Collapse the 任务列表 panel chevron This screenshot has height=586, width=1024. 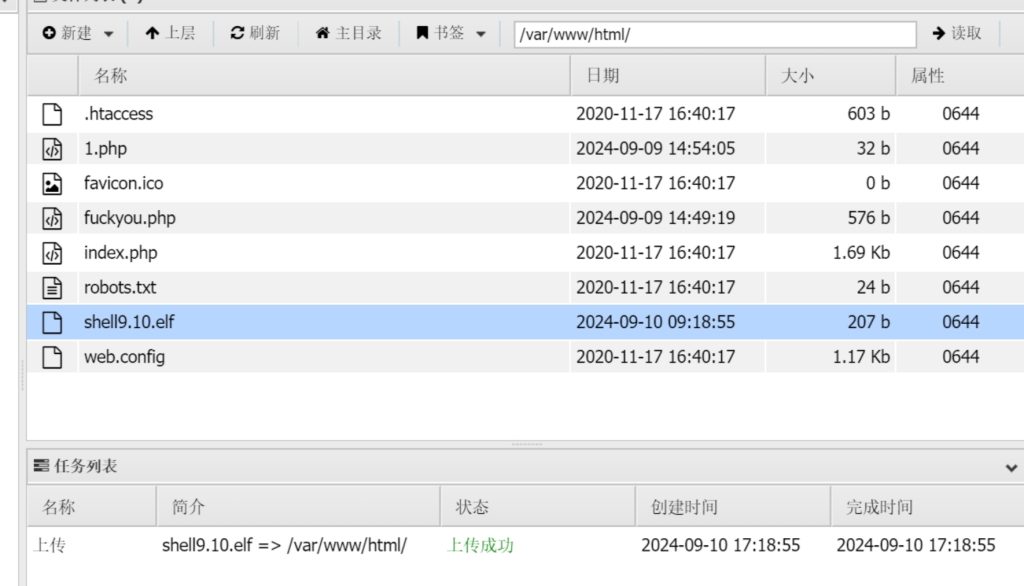point(1011,467)
